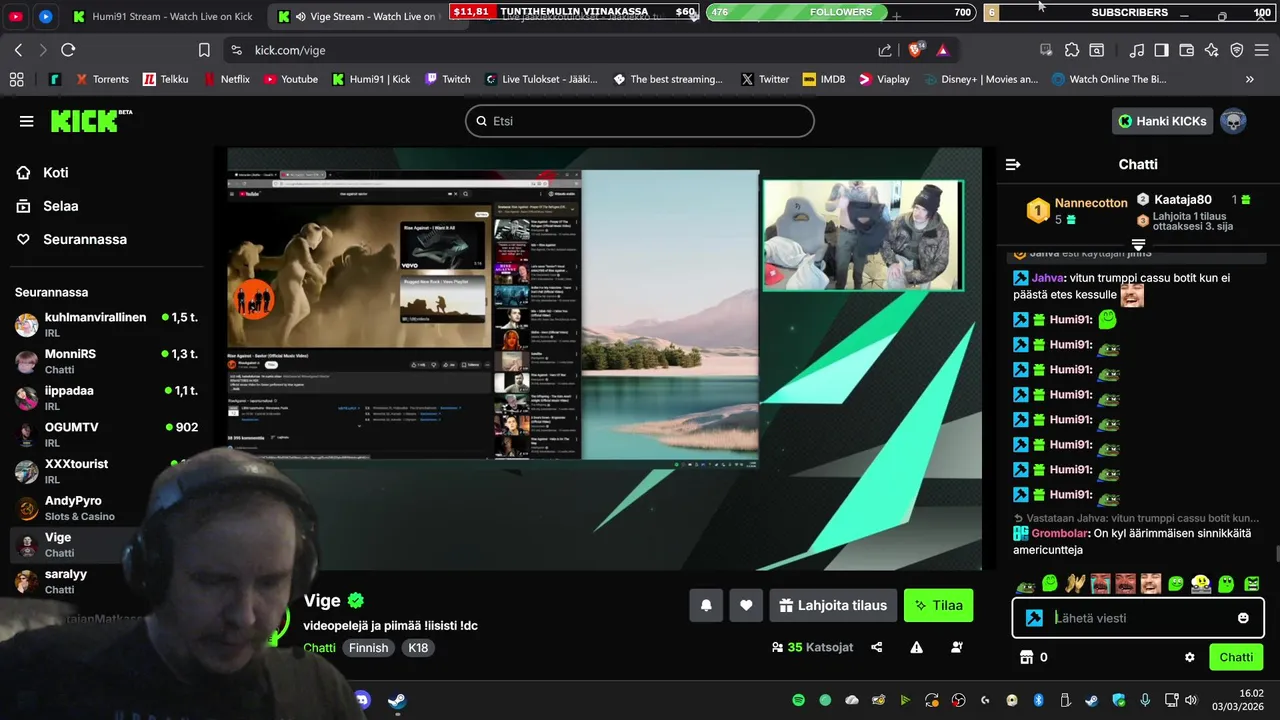1280x720 pixels.
Task: Click the green Chatti send button
Action: coord(1236,657)
